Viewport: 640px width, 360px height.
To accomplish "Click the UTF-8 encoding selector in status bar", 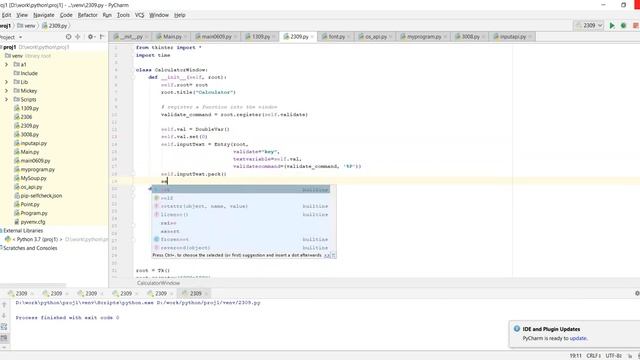I will (613, 356).
